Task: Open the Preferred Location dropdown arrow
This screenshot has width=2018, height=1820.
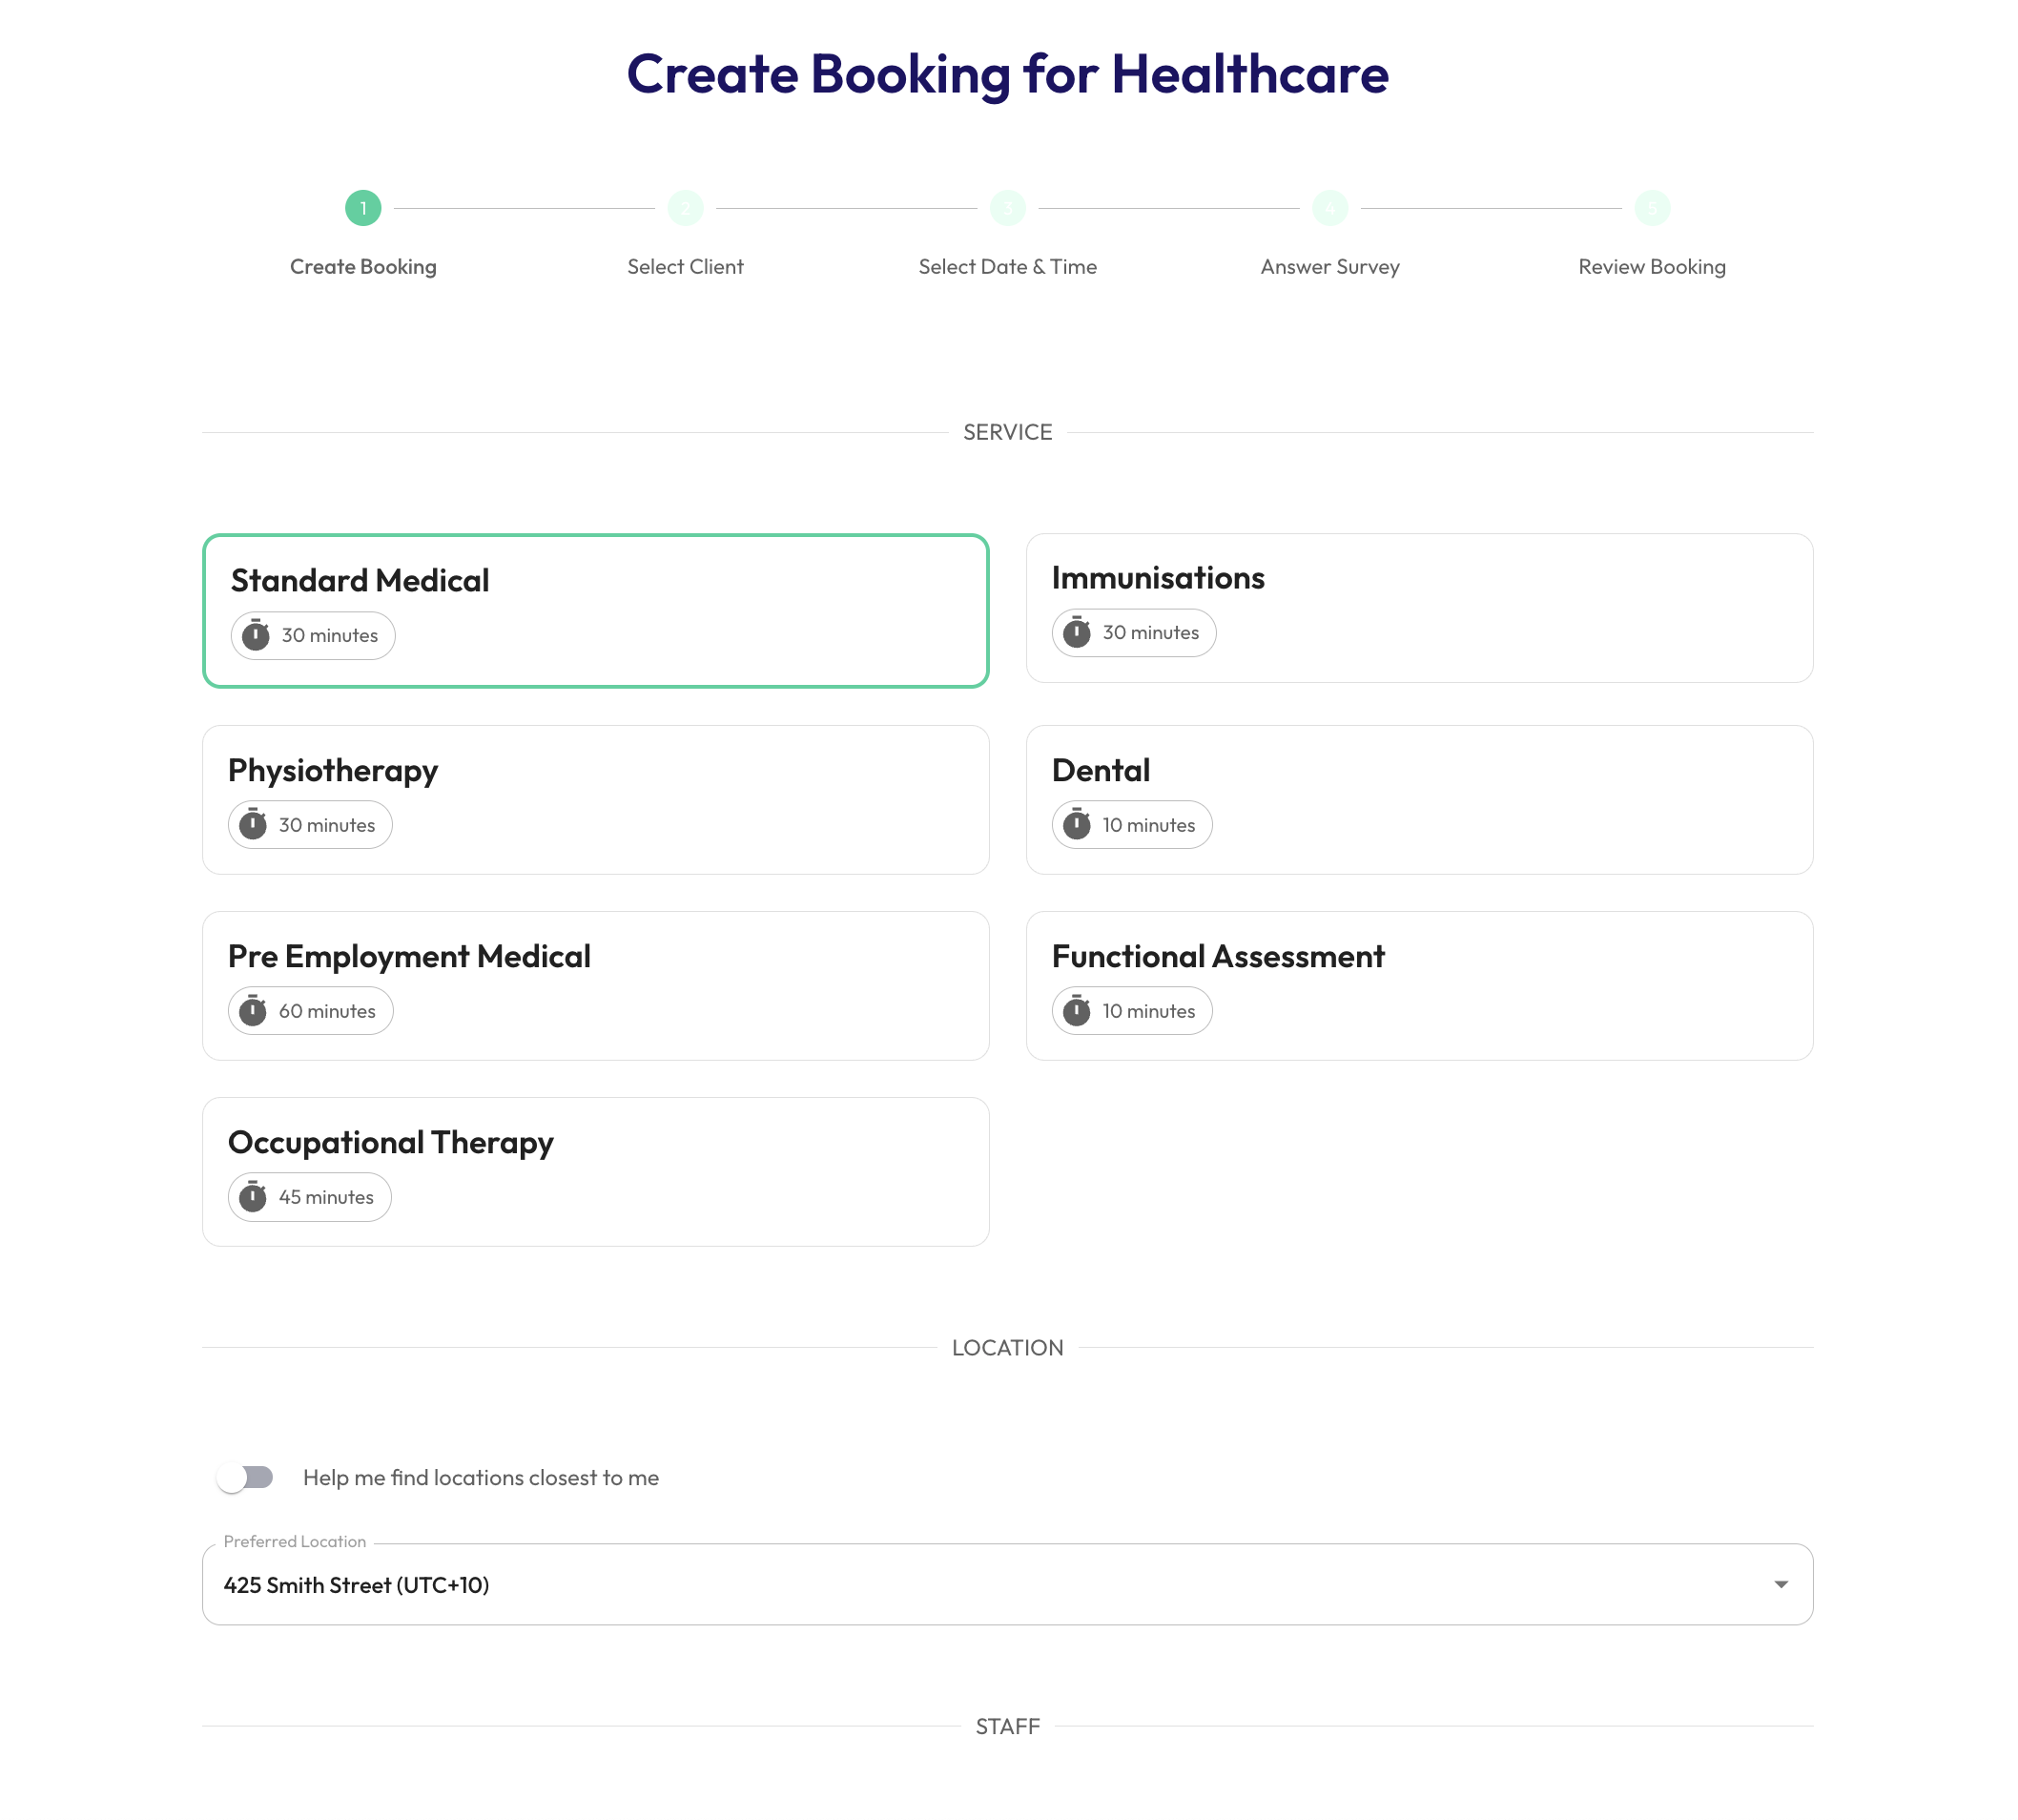Action: [x=1780, y=1584]
